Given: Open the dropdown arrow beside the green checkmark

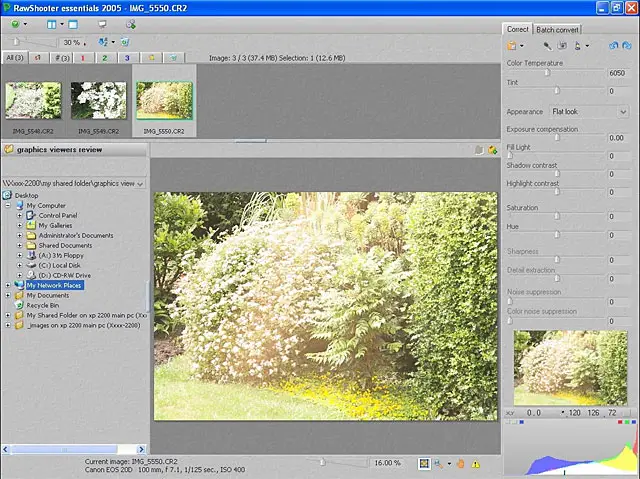Looking at the screenshot, I should [x=25, y=24].
